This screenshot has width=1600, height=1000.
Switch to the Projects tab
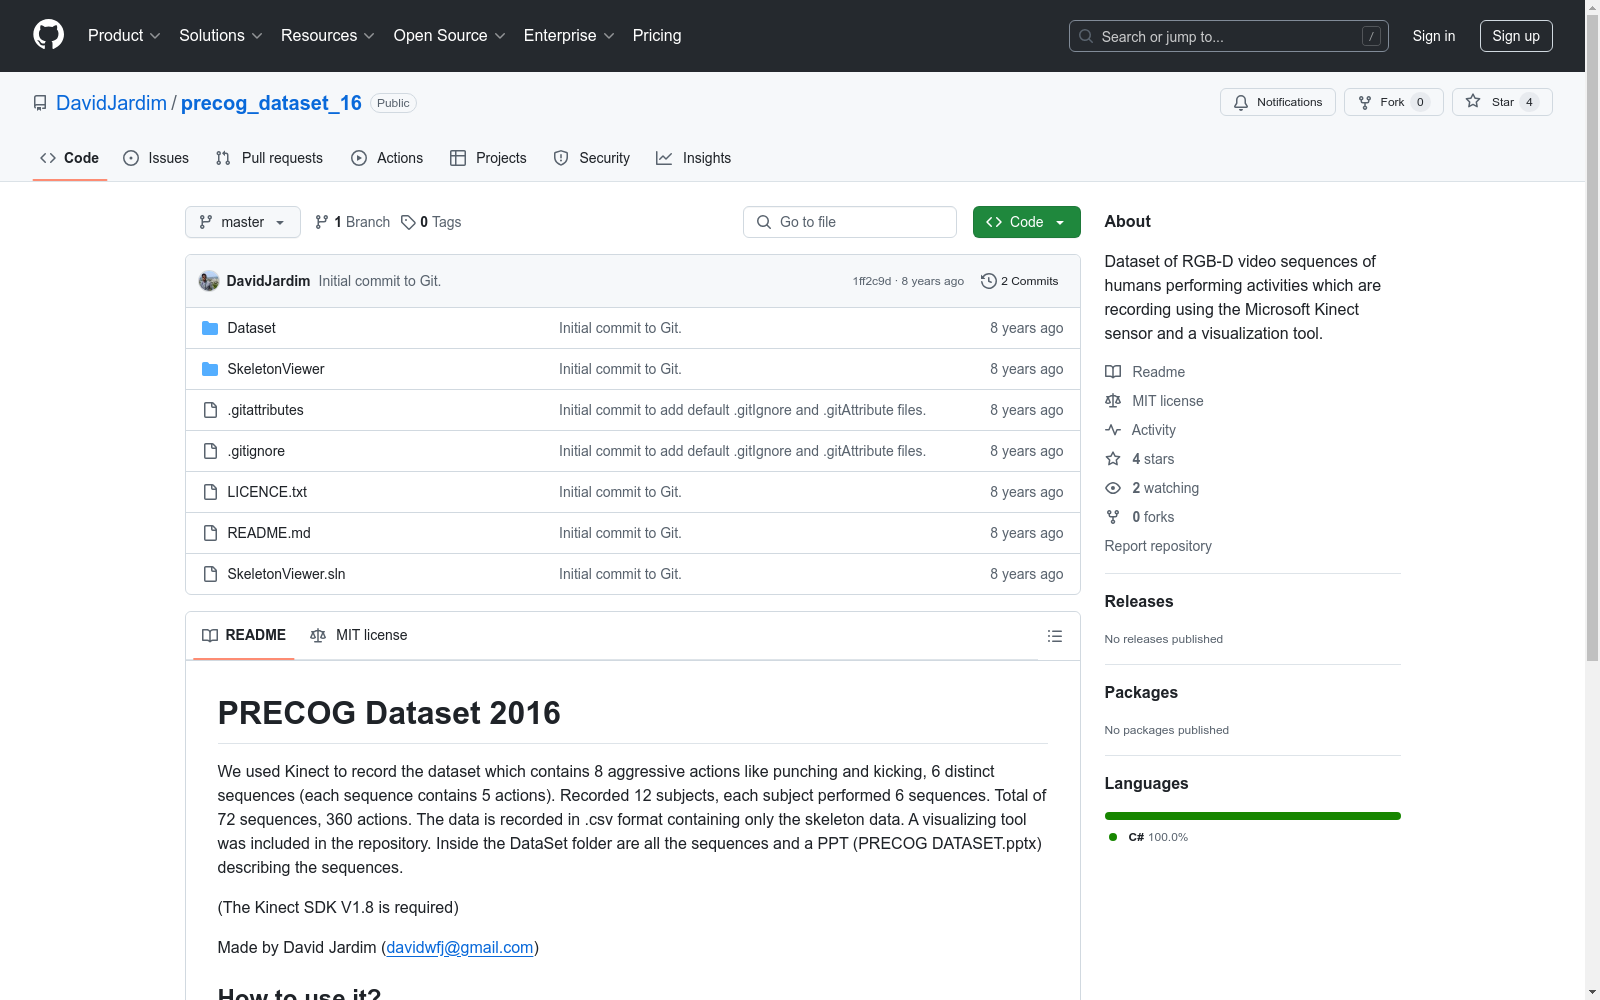point(488,158)
